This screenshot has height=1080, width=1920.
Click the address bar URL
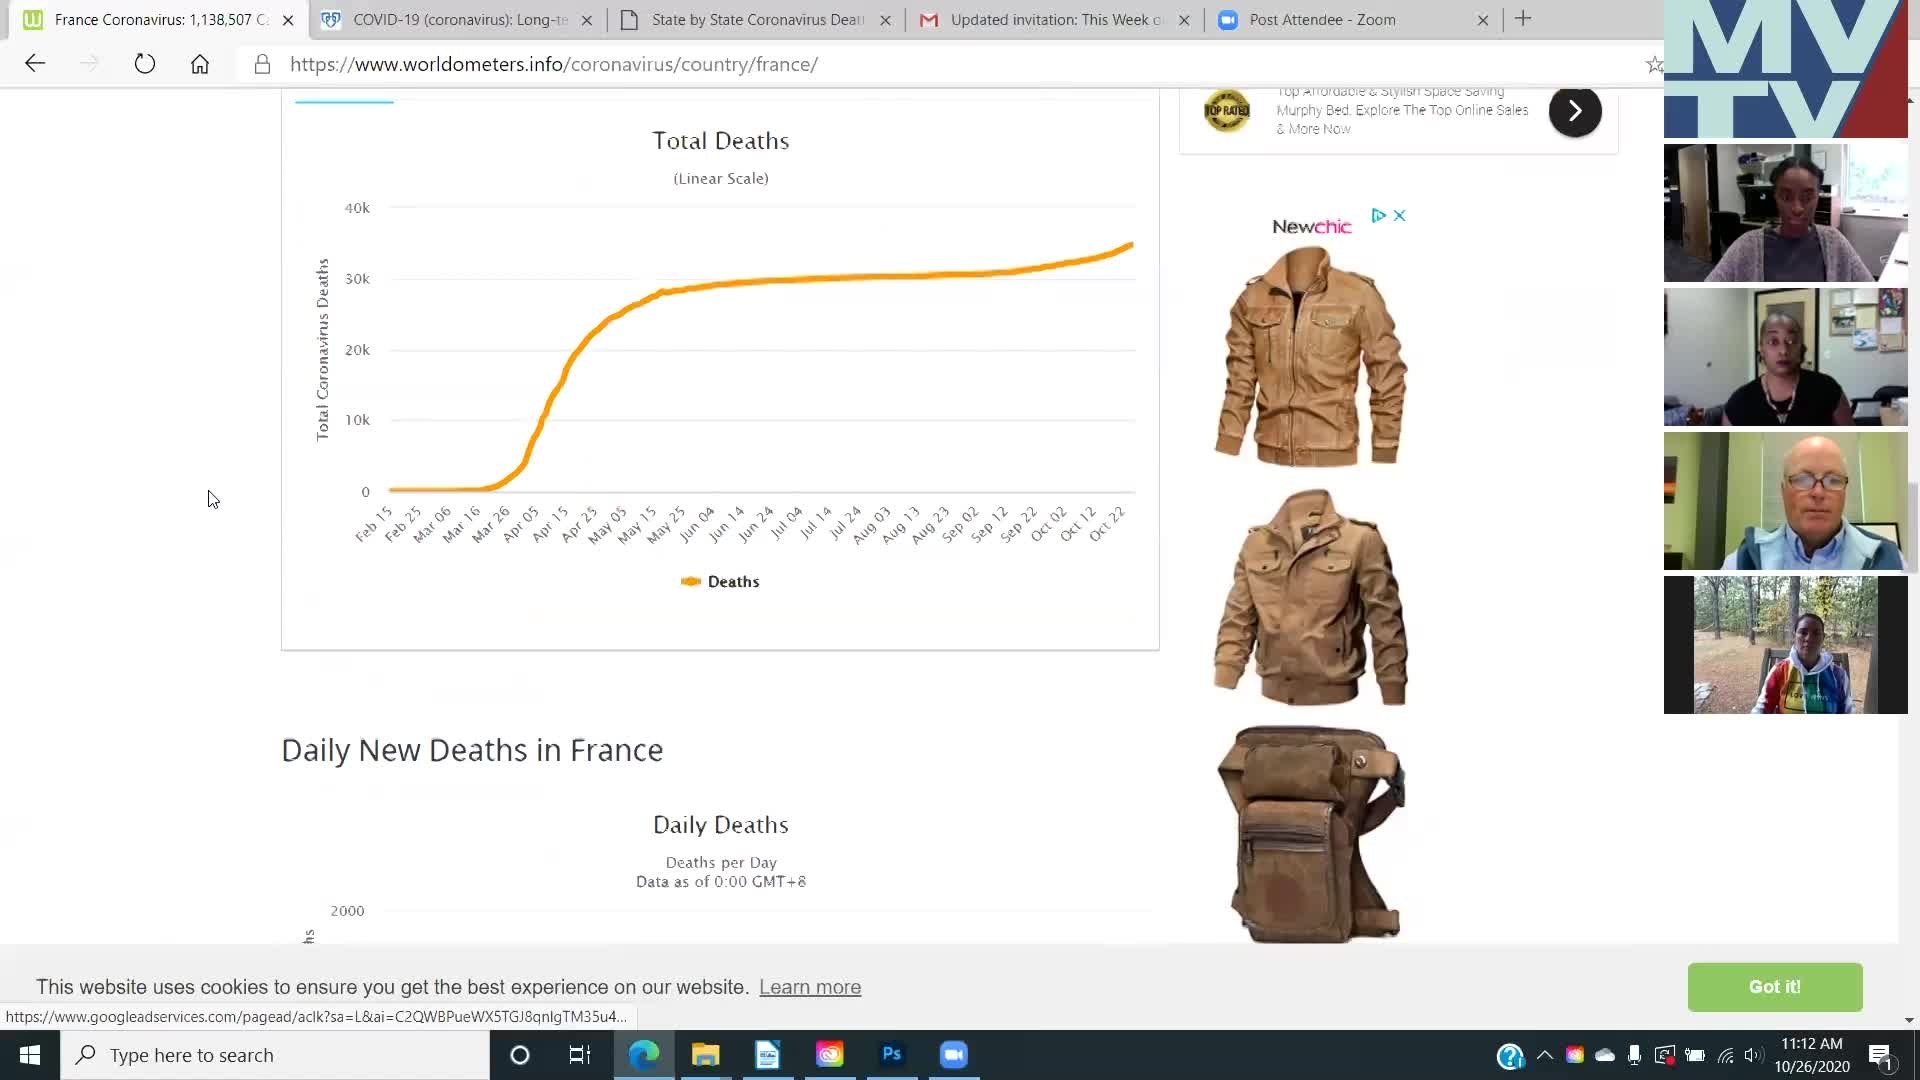click(554, 64)
